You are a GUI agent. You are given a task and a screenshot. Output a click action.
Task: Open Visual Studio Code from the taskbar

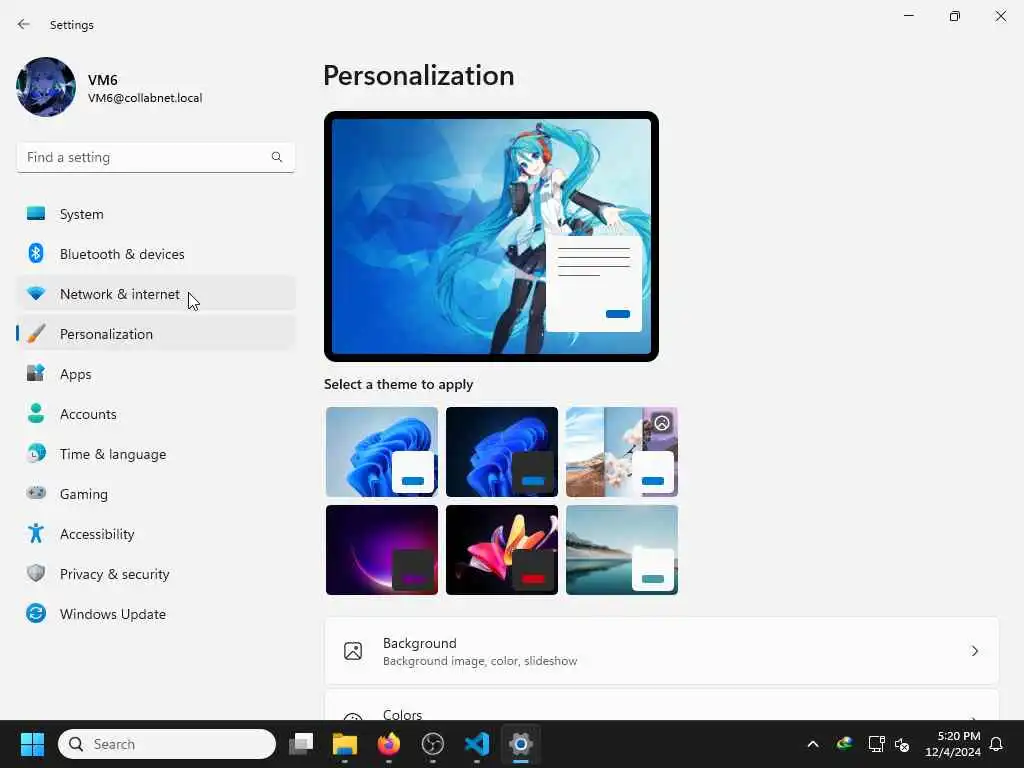(477, 744)
